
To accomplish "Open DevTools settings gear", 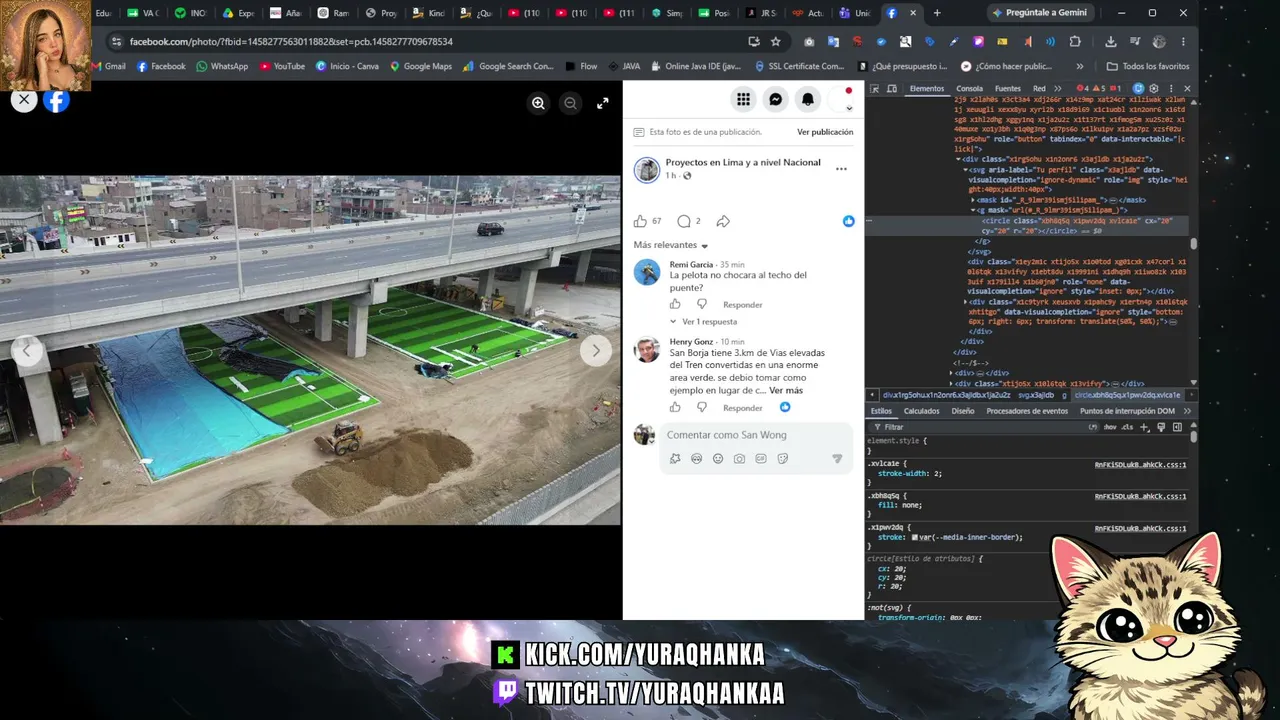I will (x=1153, y=89).
